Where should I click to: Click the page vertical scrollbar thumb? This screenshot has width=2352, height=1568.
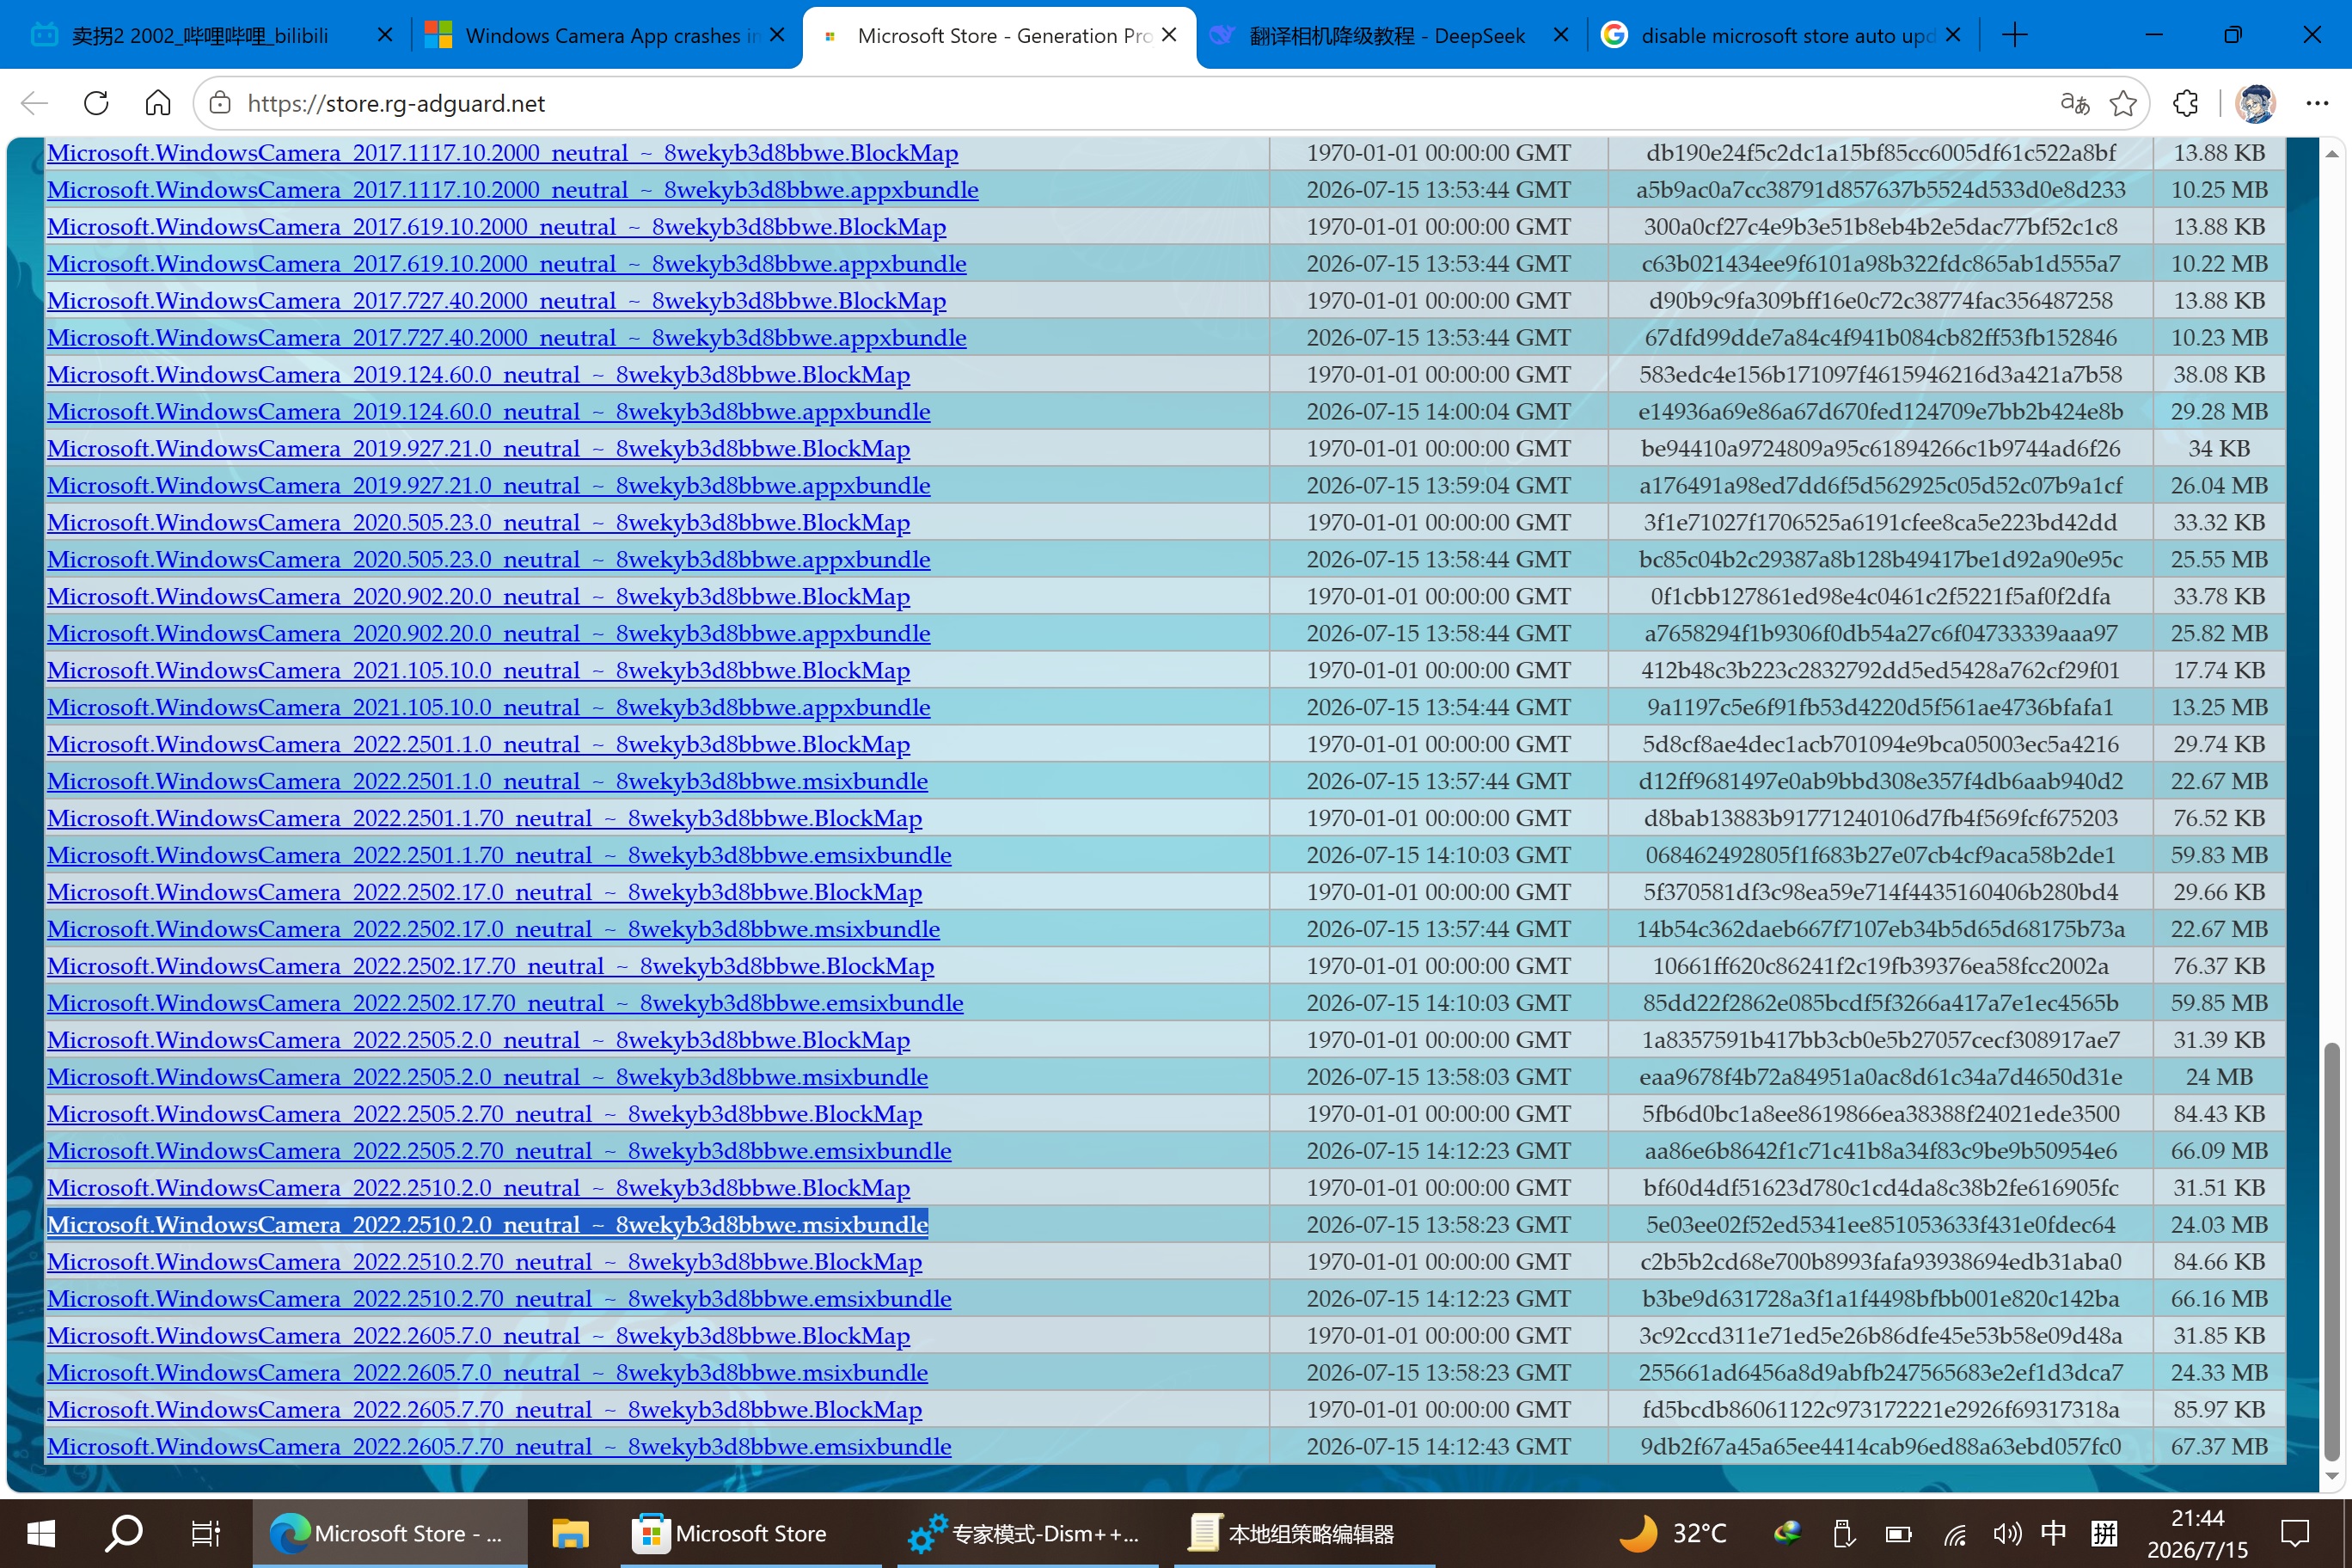tap(2331, 1253)
